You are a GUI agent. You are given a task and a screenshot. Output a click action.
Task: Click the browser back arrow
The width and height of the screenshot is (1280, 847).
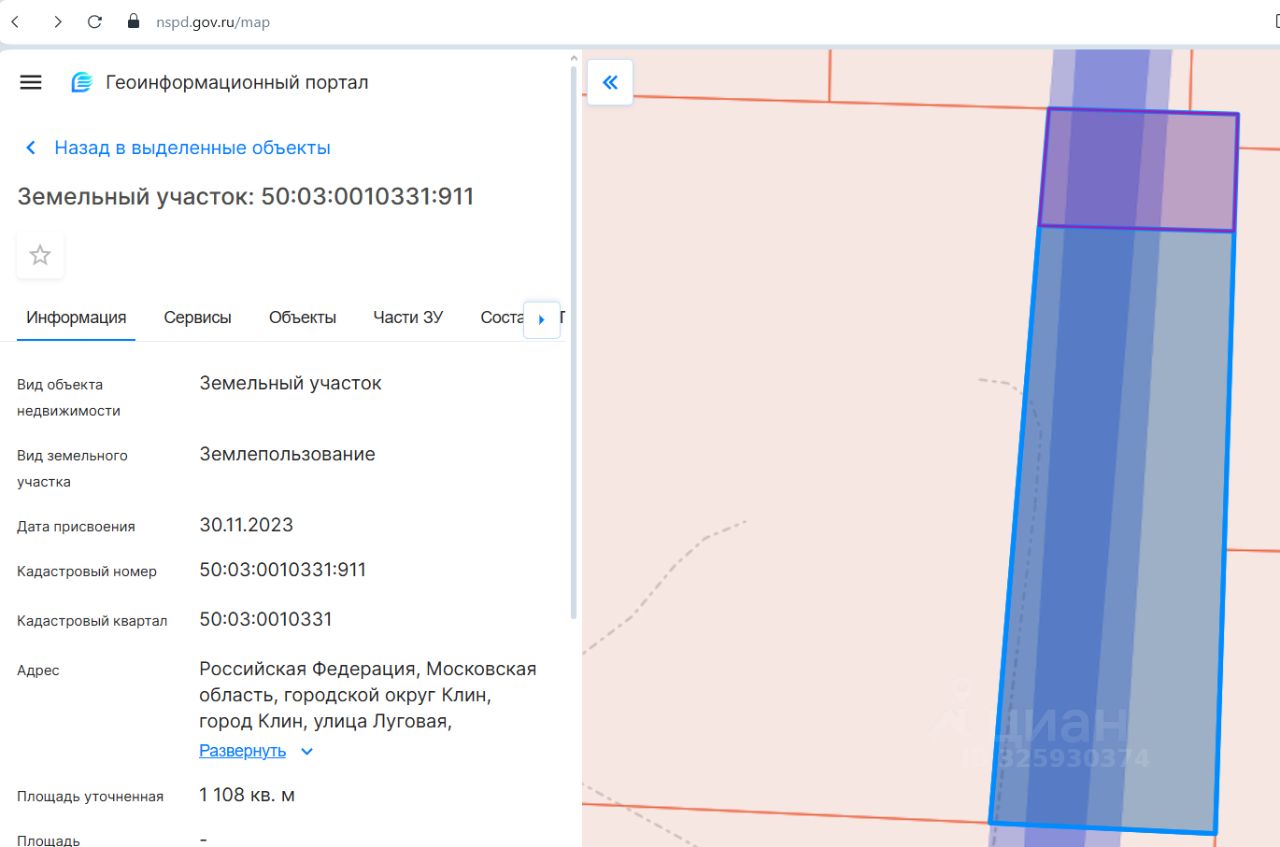(x=16, y=21)
